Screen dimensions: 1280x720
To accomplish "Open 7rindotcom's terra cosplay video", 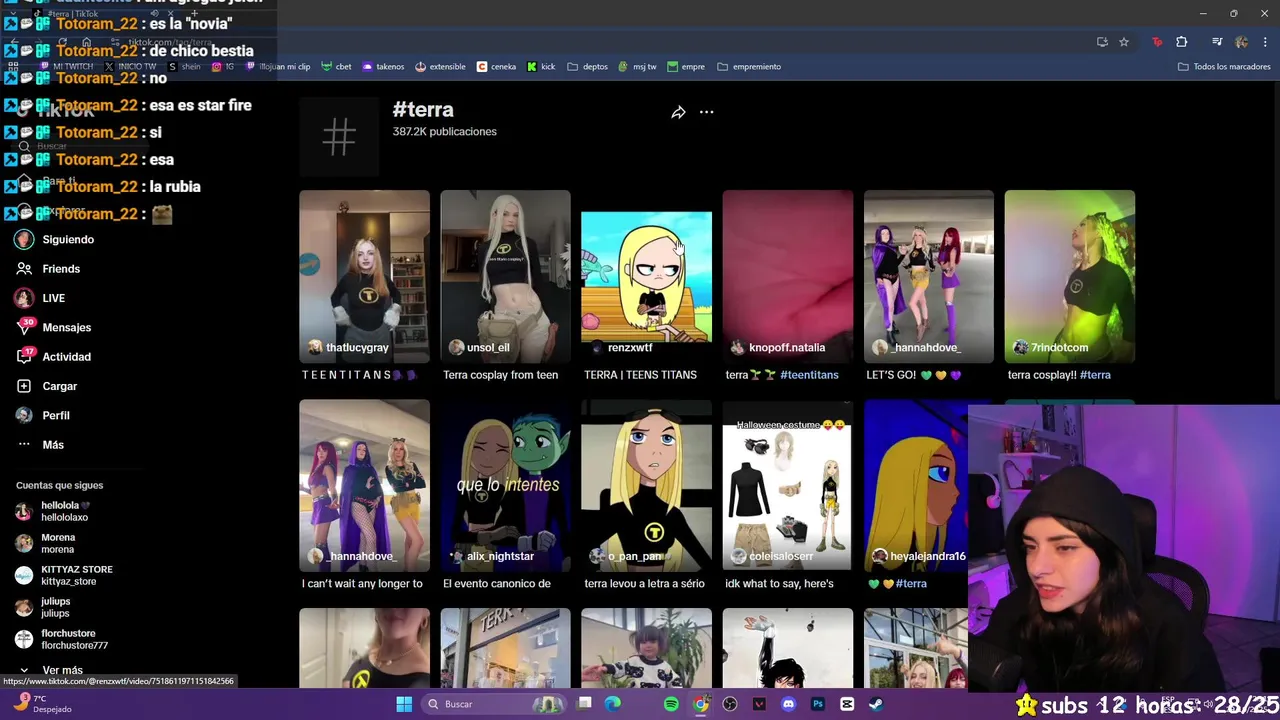I will (x=1070, y=276).
